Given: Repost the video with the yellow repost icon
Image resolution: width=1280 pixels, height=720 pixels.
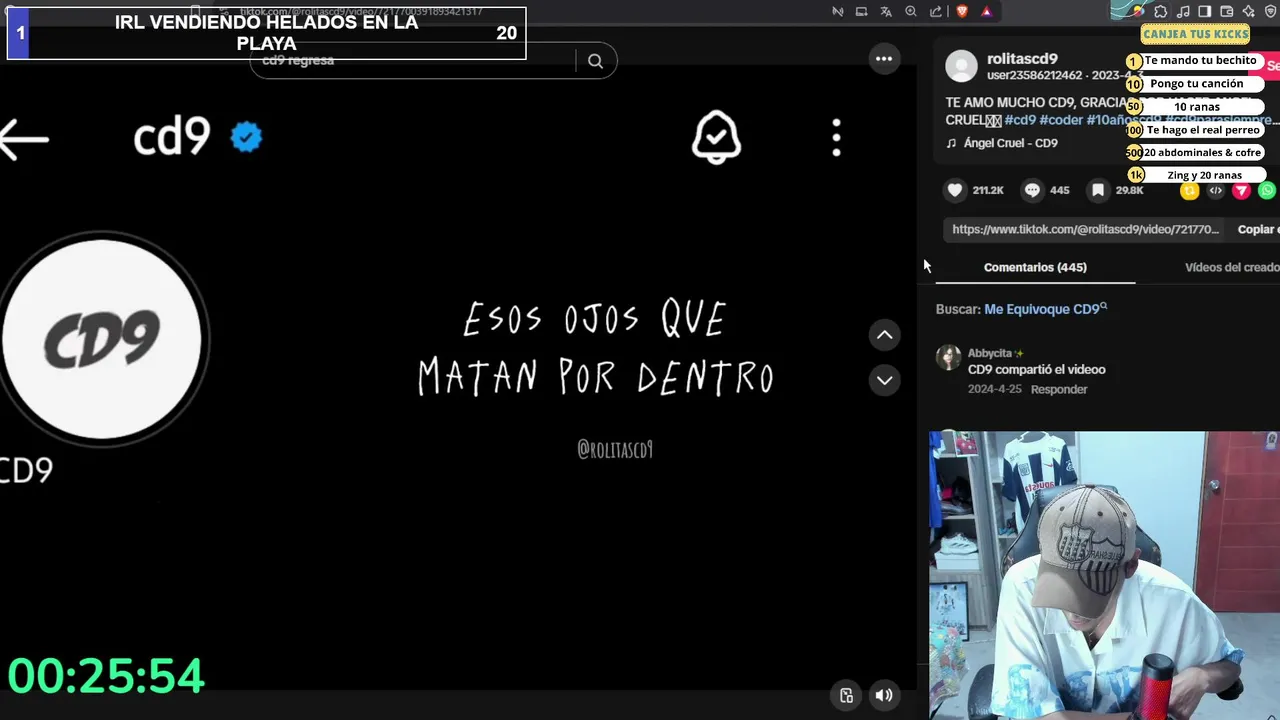Looking at the screenshot, I should click(x=1189, y=190).
